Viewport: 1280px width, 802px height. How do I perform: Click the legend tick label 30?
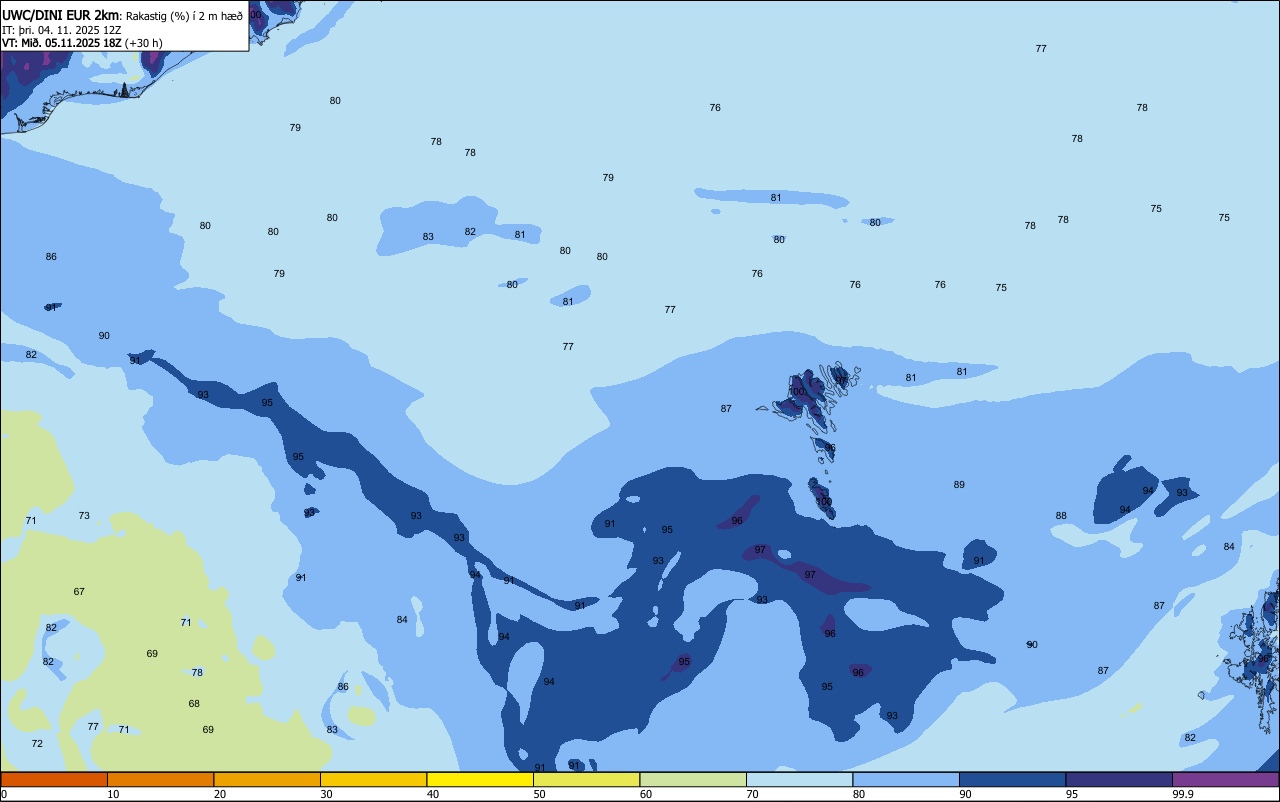coord(326,794)
